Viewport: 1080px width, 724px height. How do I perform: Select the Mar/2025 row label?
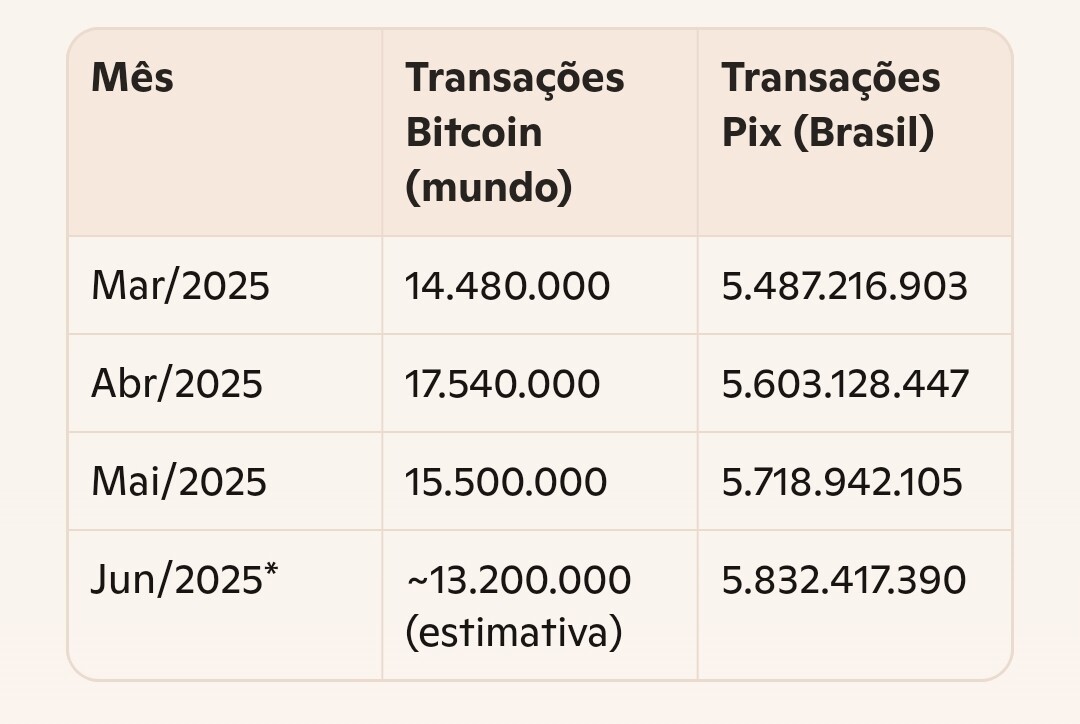coord(180,286)
